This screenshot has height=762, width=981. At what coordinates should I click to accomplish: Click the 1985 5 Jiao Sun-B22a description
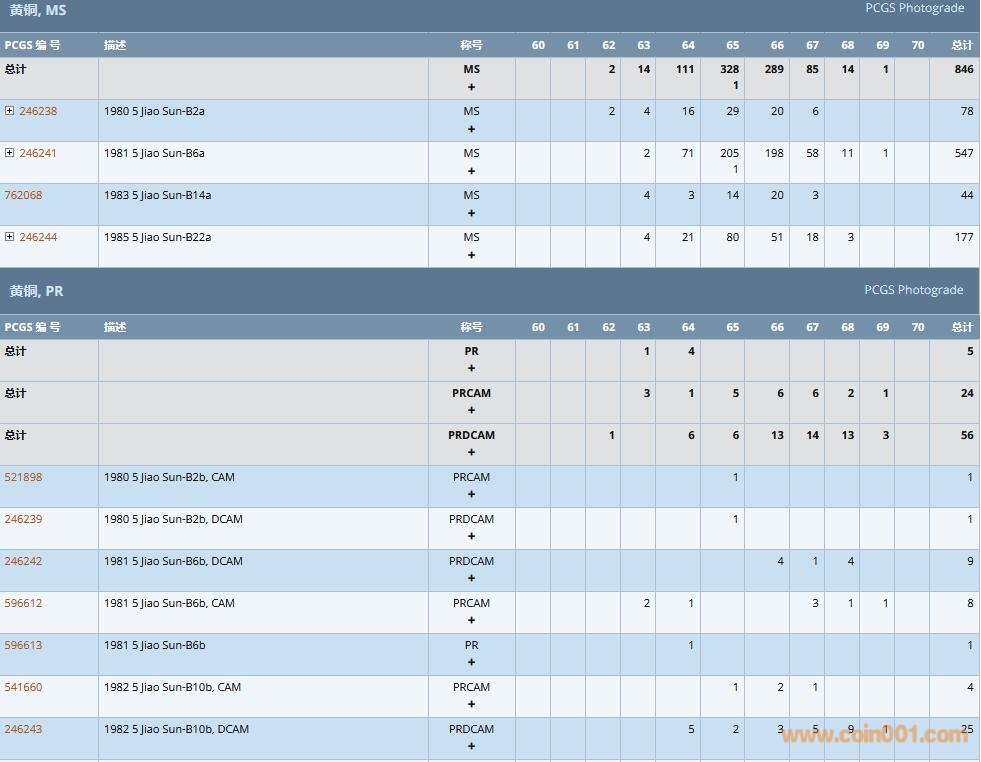tap(157, 237)
